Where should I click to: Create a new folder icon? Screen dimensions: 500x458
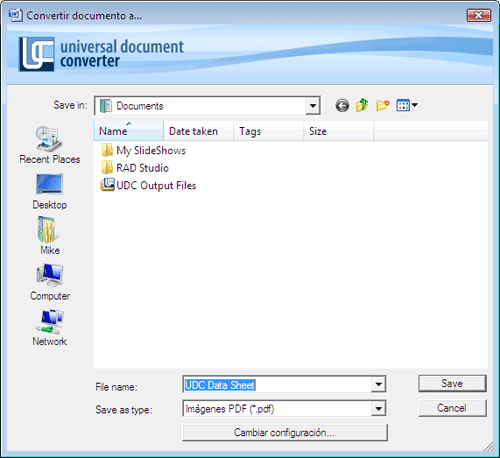click(x=383, y=105)
